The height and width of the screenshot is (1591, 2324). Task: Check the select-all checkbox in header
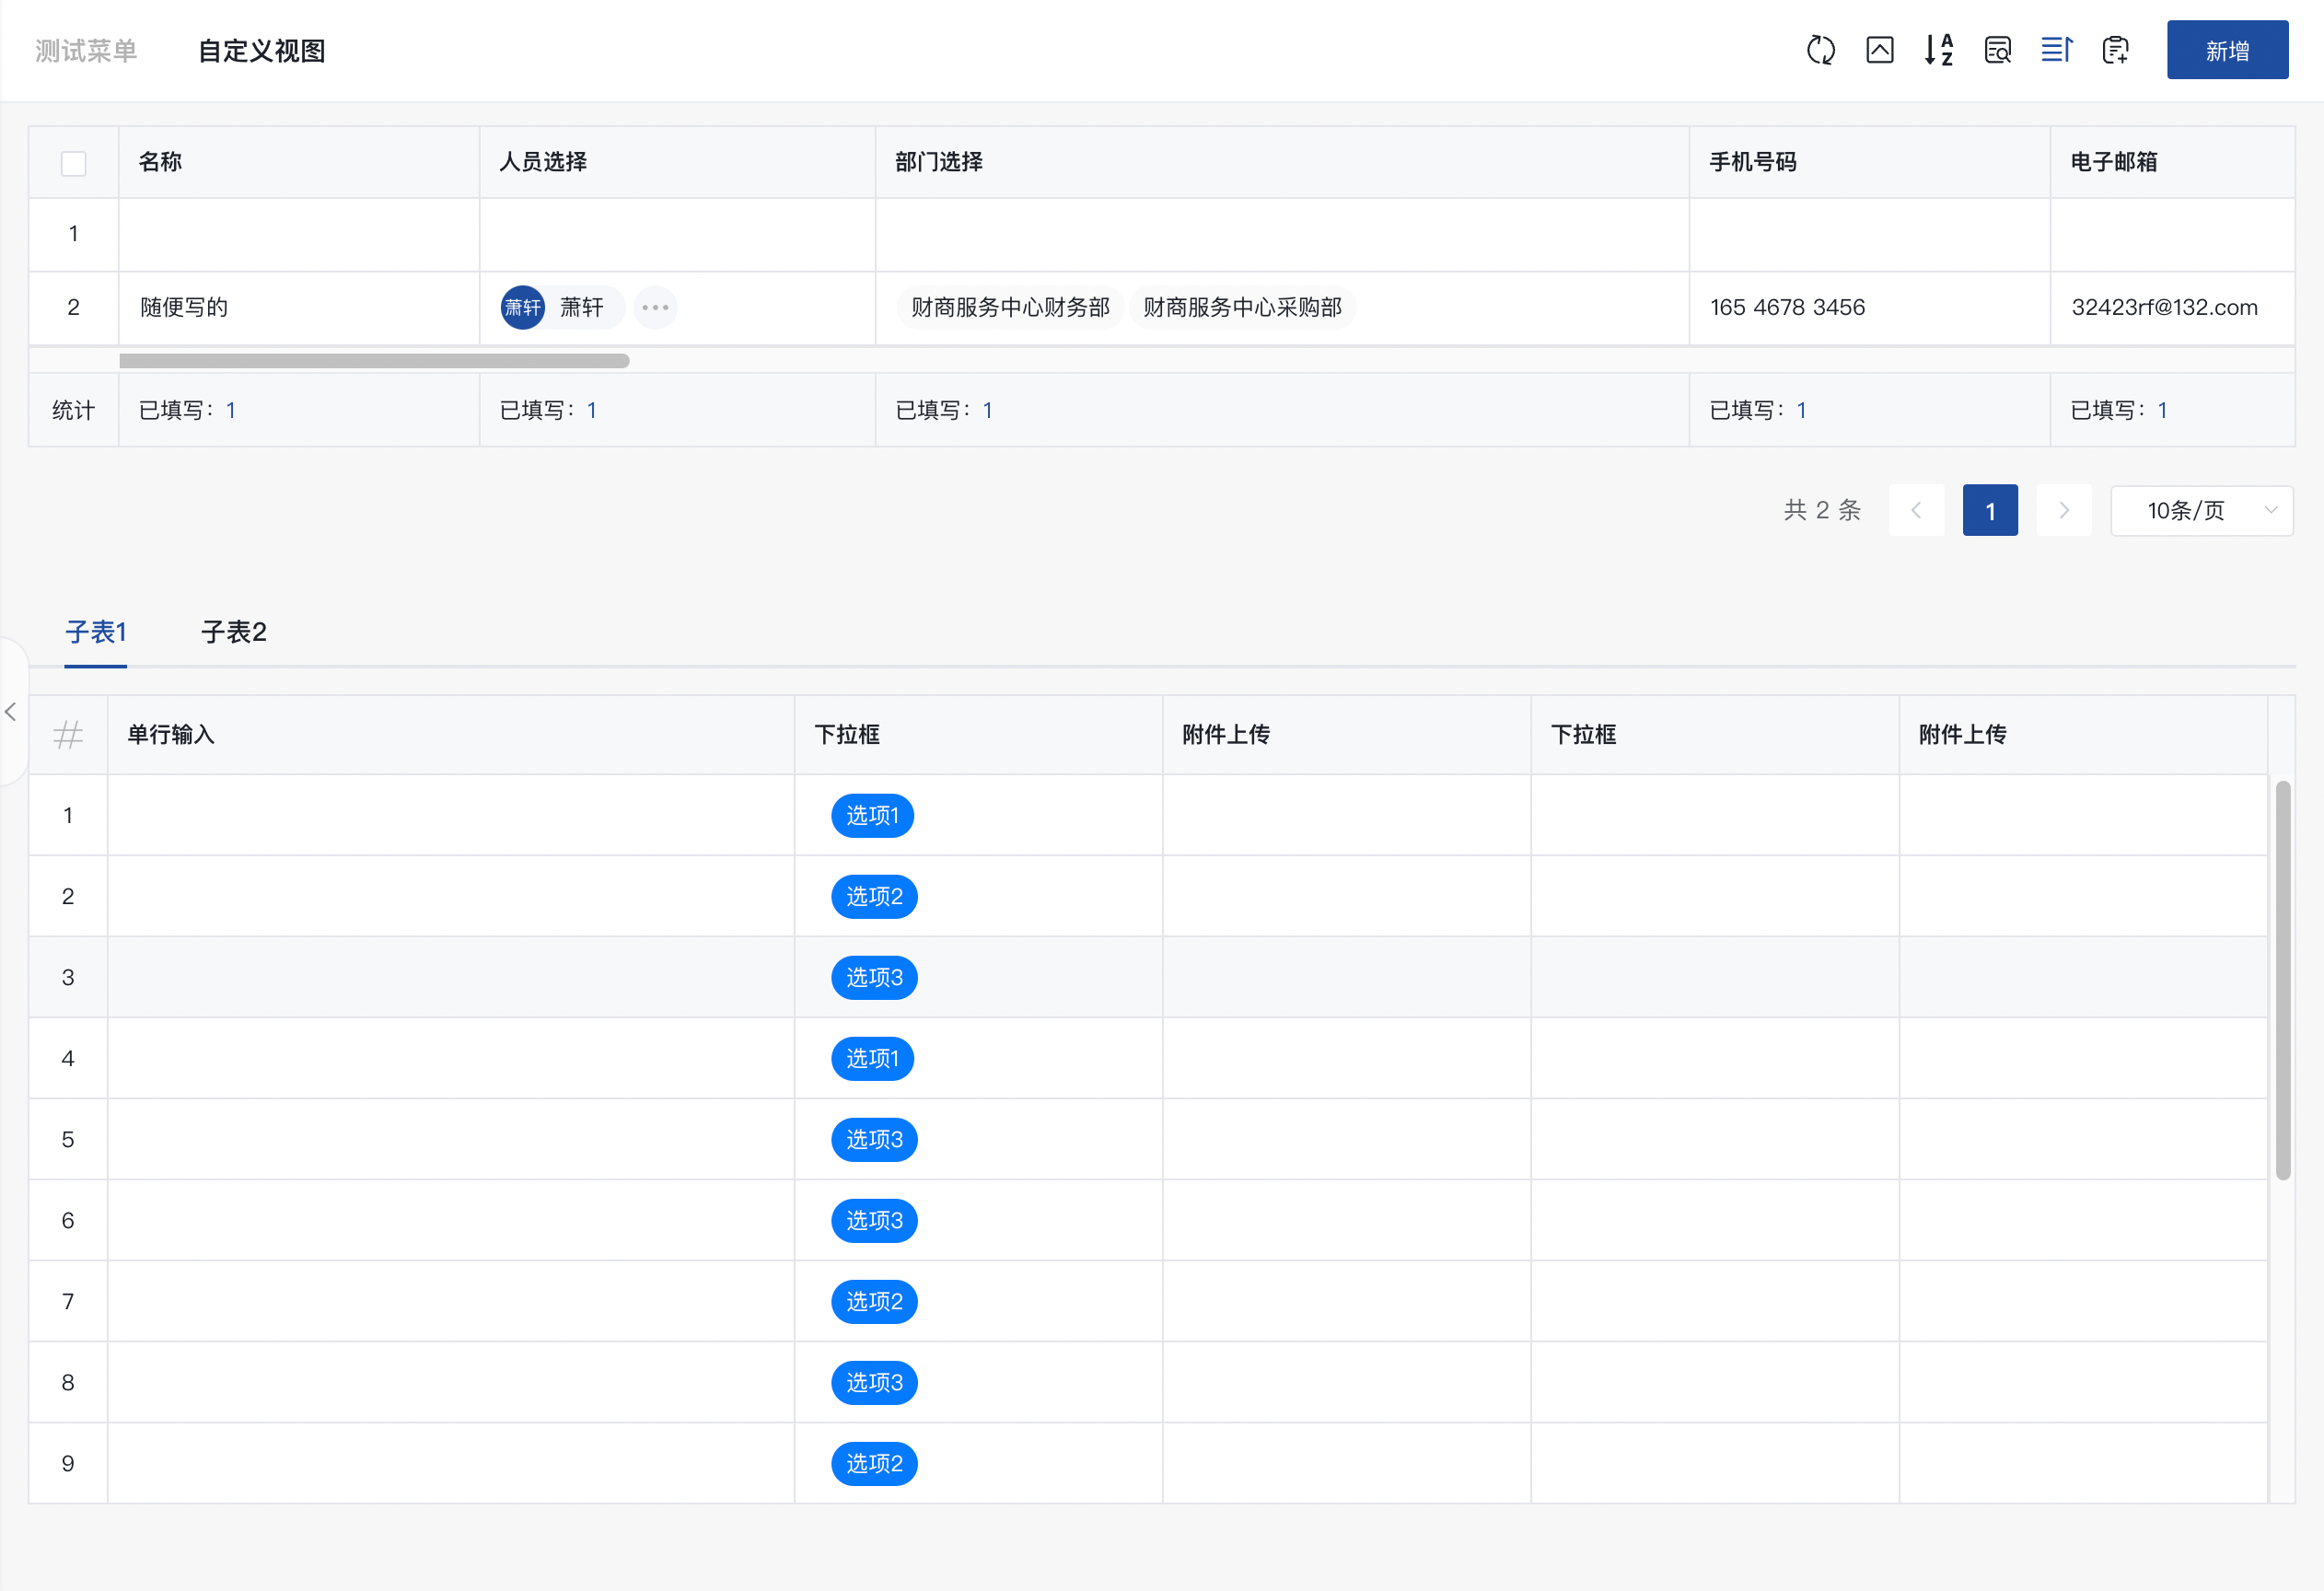[74, 163]
